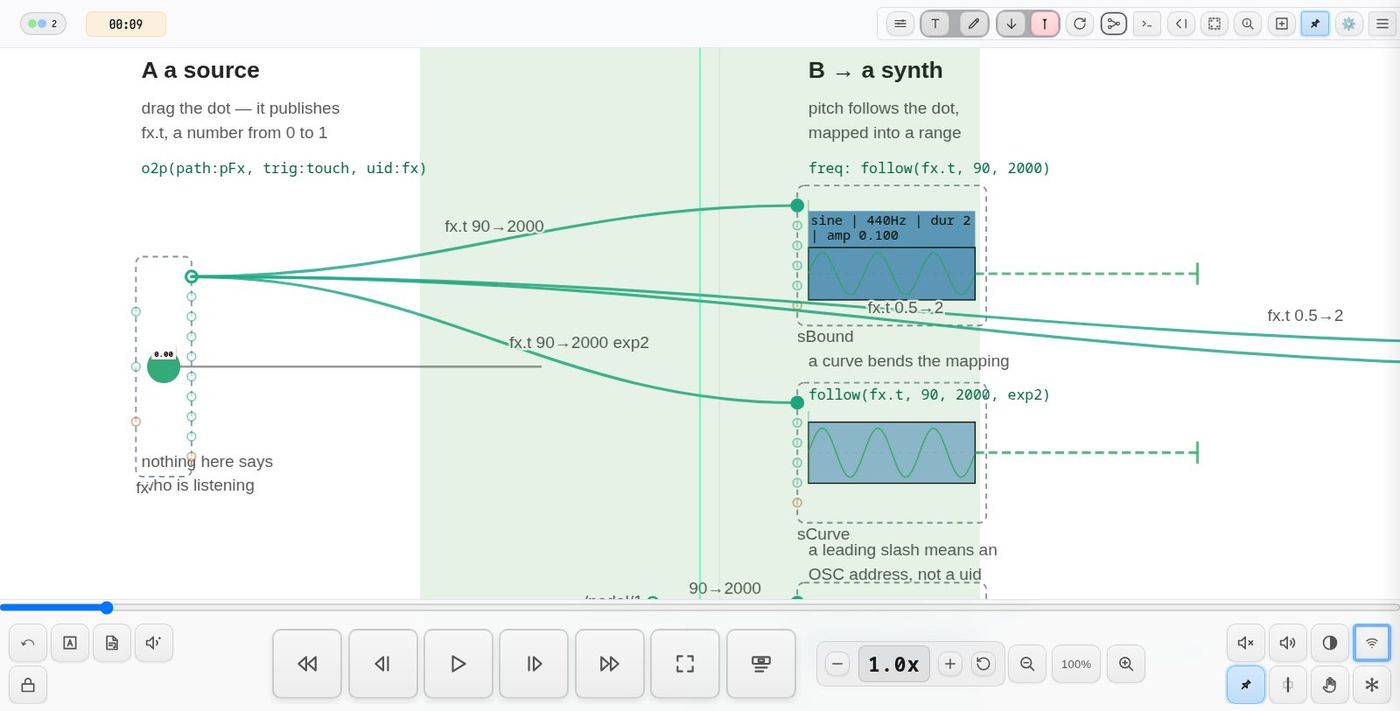1400x711 pixels.
Task: Select the text T mode button
Action: coord(935,24)
